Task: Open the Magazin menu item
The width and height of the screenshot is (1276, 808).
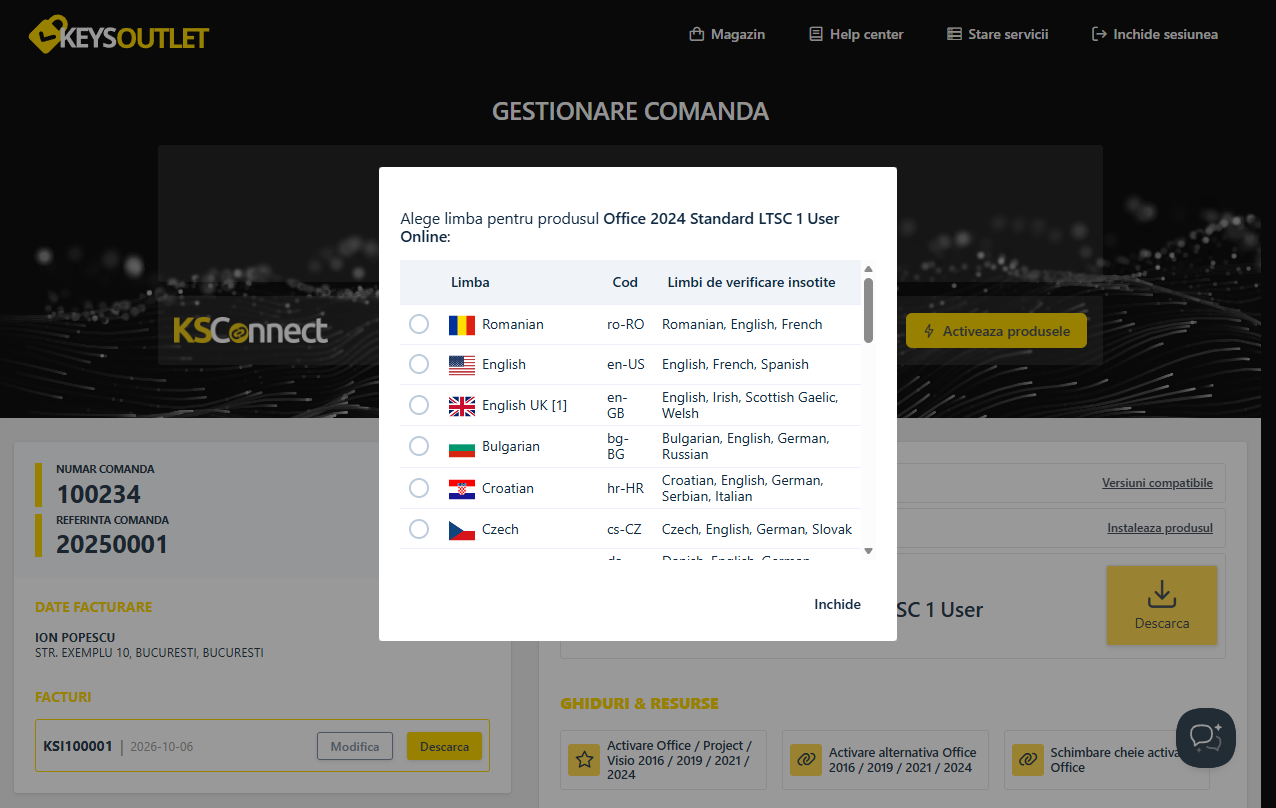Action: tap(727, 34)
